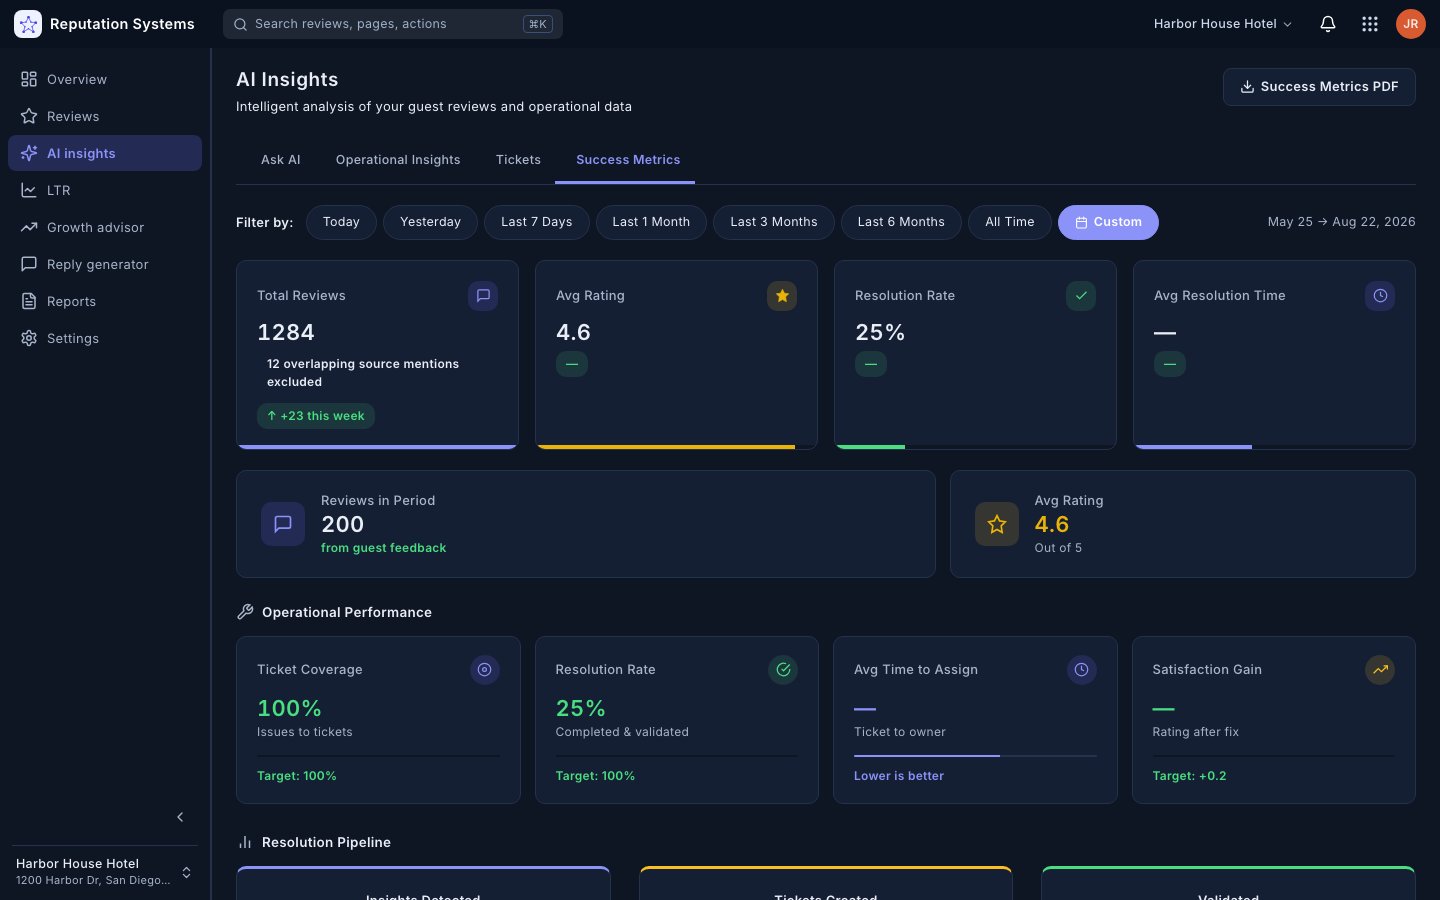Click the Avg Time to Assign progress bar
Image resolution: width=1440 pixels, height=900 pixels.
tap(975, 756)
